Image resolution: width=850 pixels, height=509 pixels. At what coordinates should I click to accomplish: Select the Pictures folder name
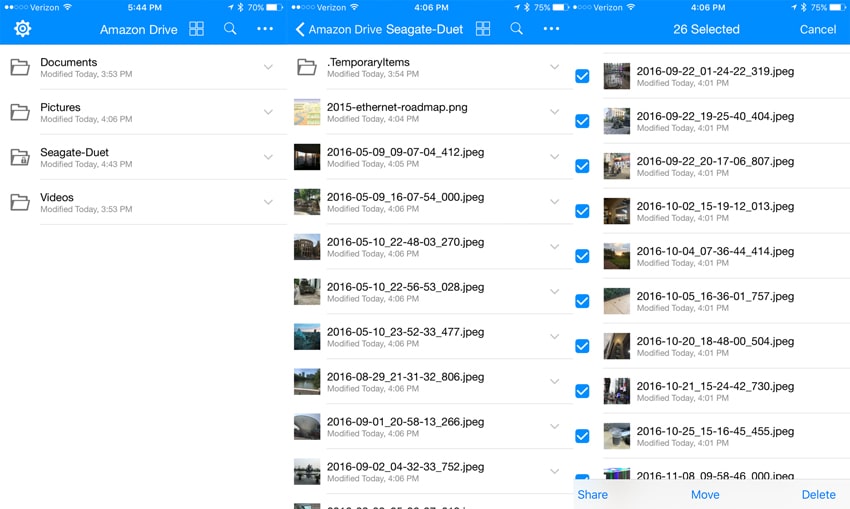coord(60,107)
